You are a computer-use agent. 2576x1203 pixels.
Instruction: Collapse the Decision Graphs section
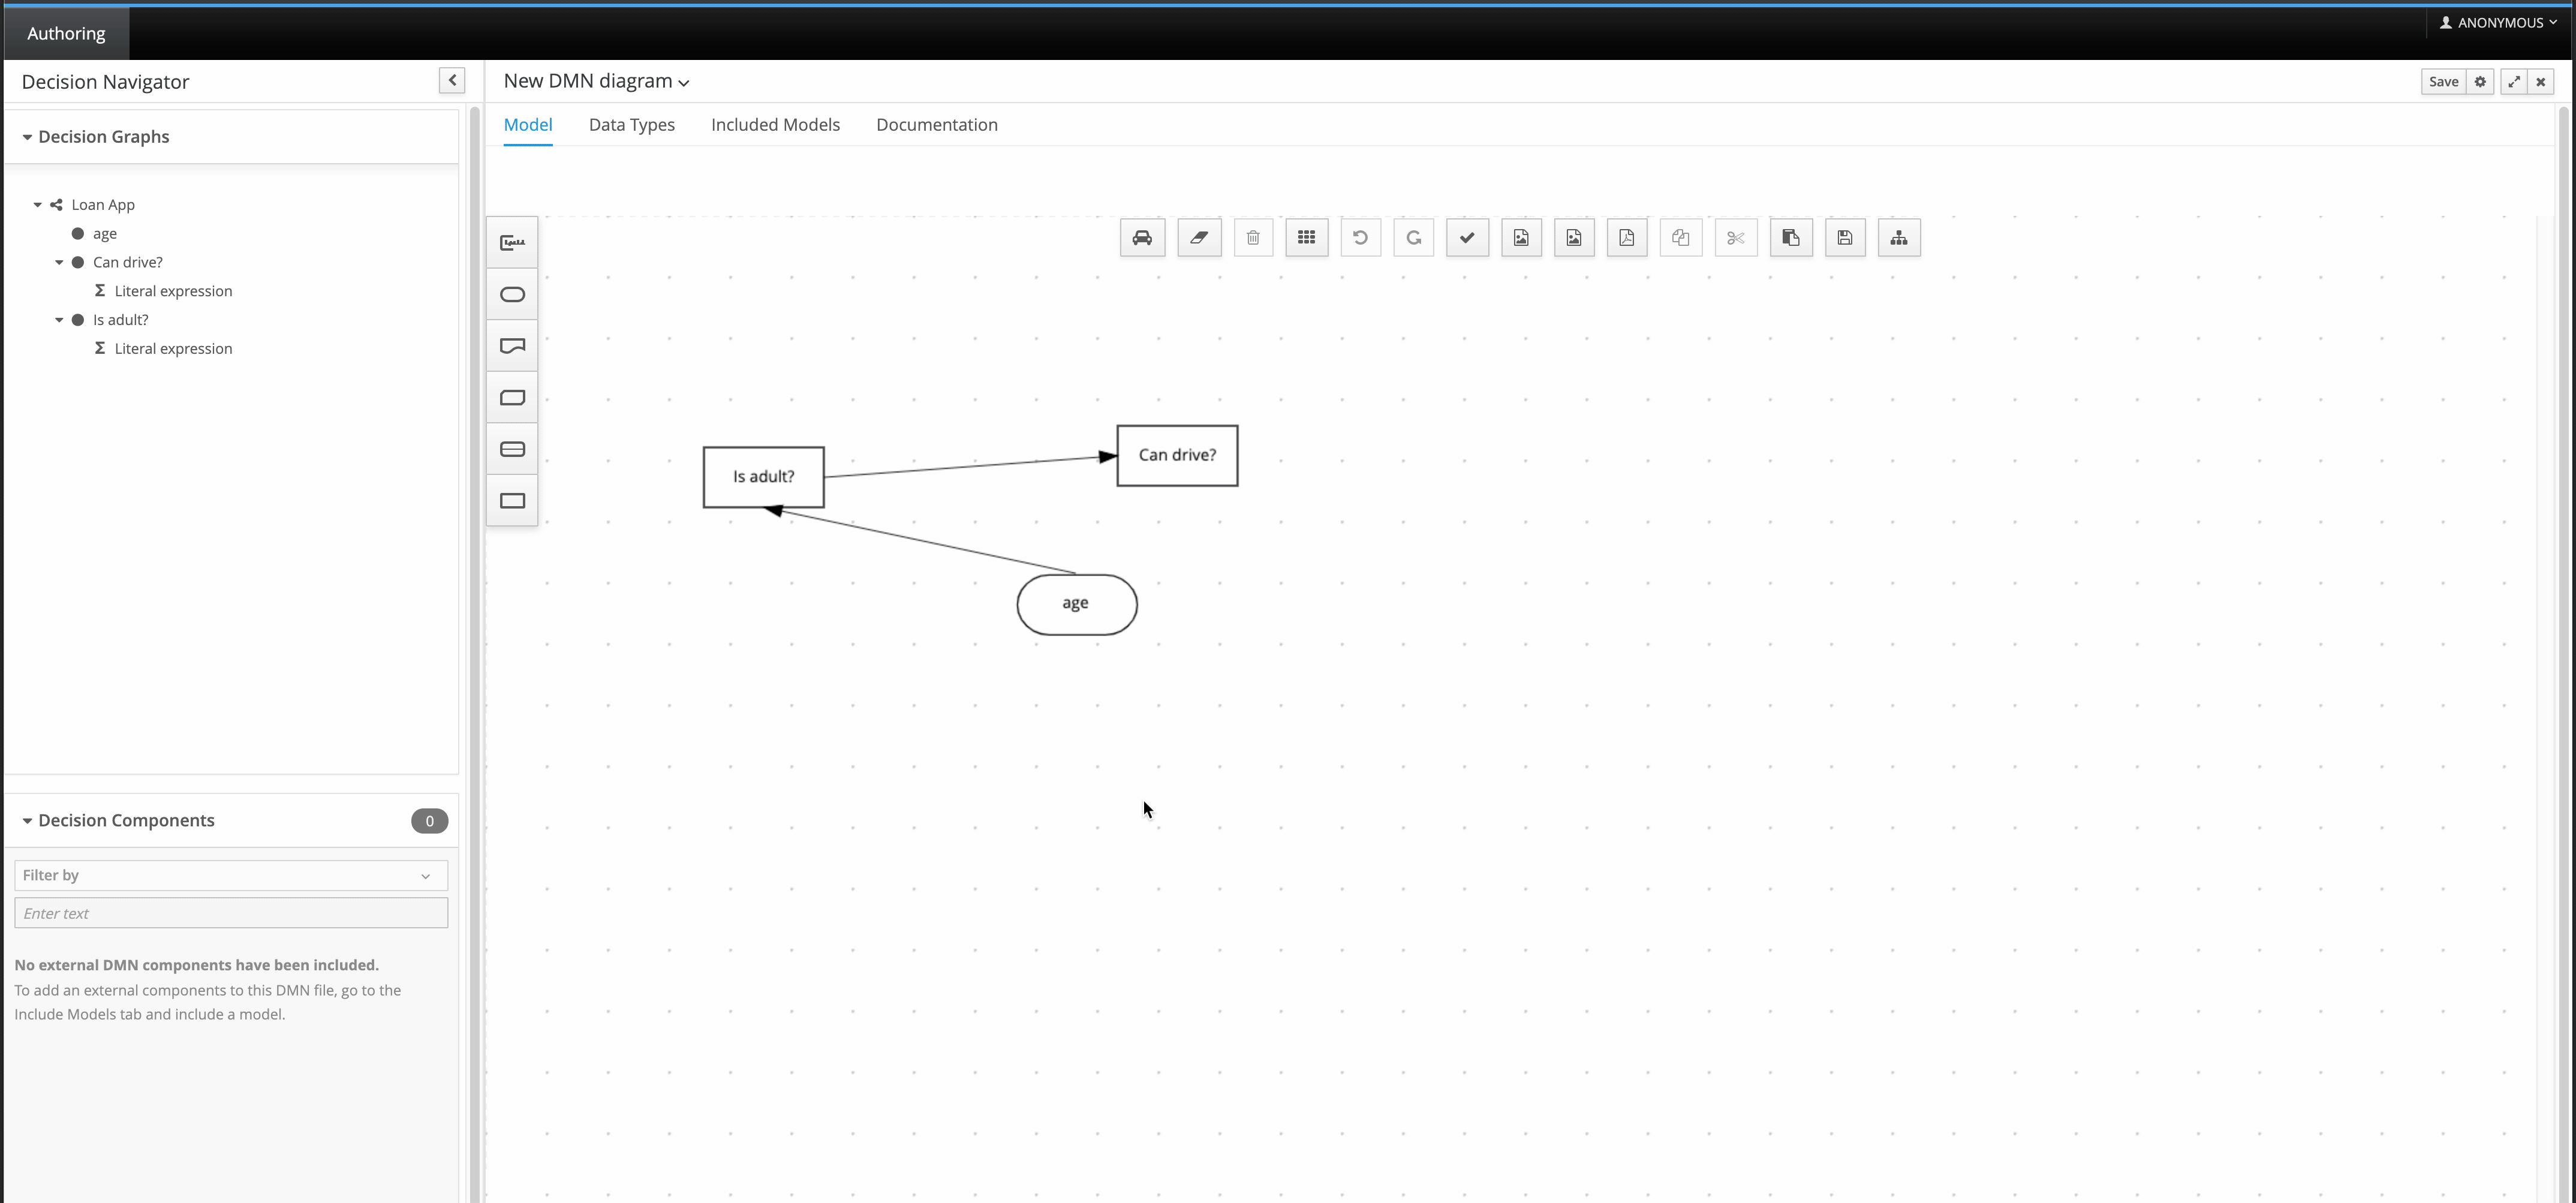(27, 137)
